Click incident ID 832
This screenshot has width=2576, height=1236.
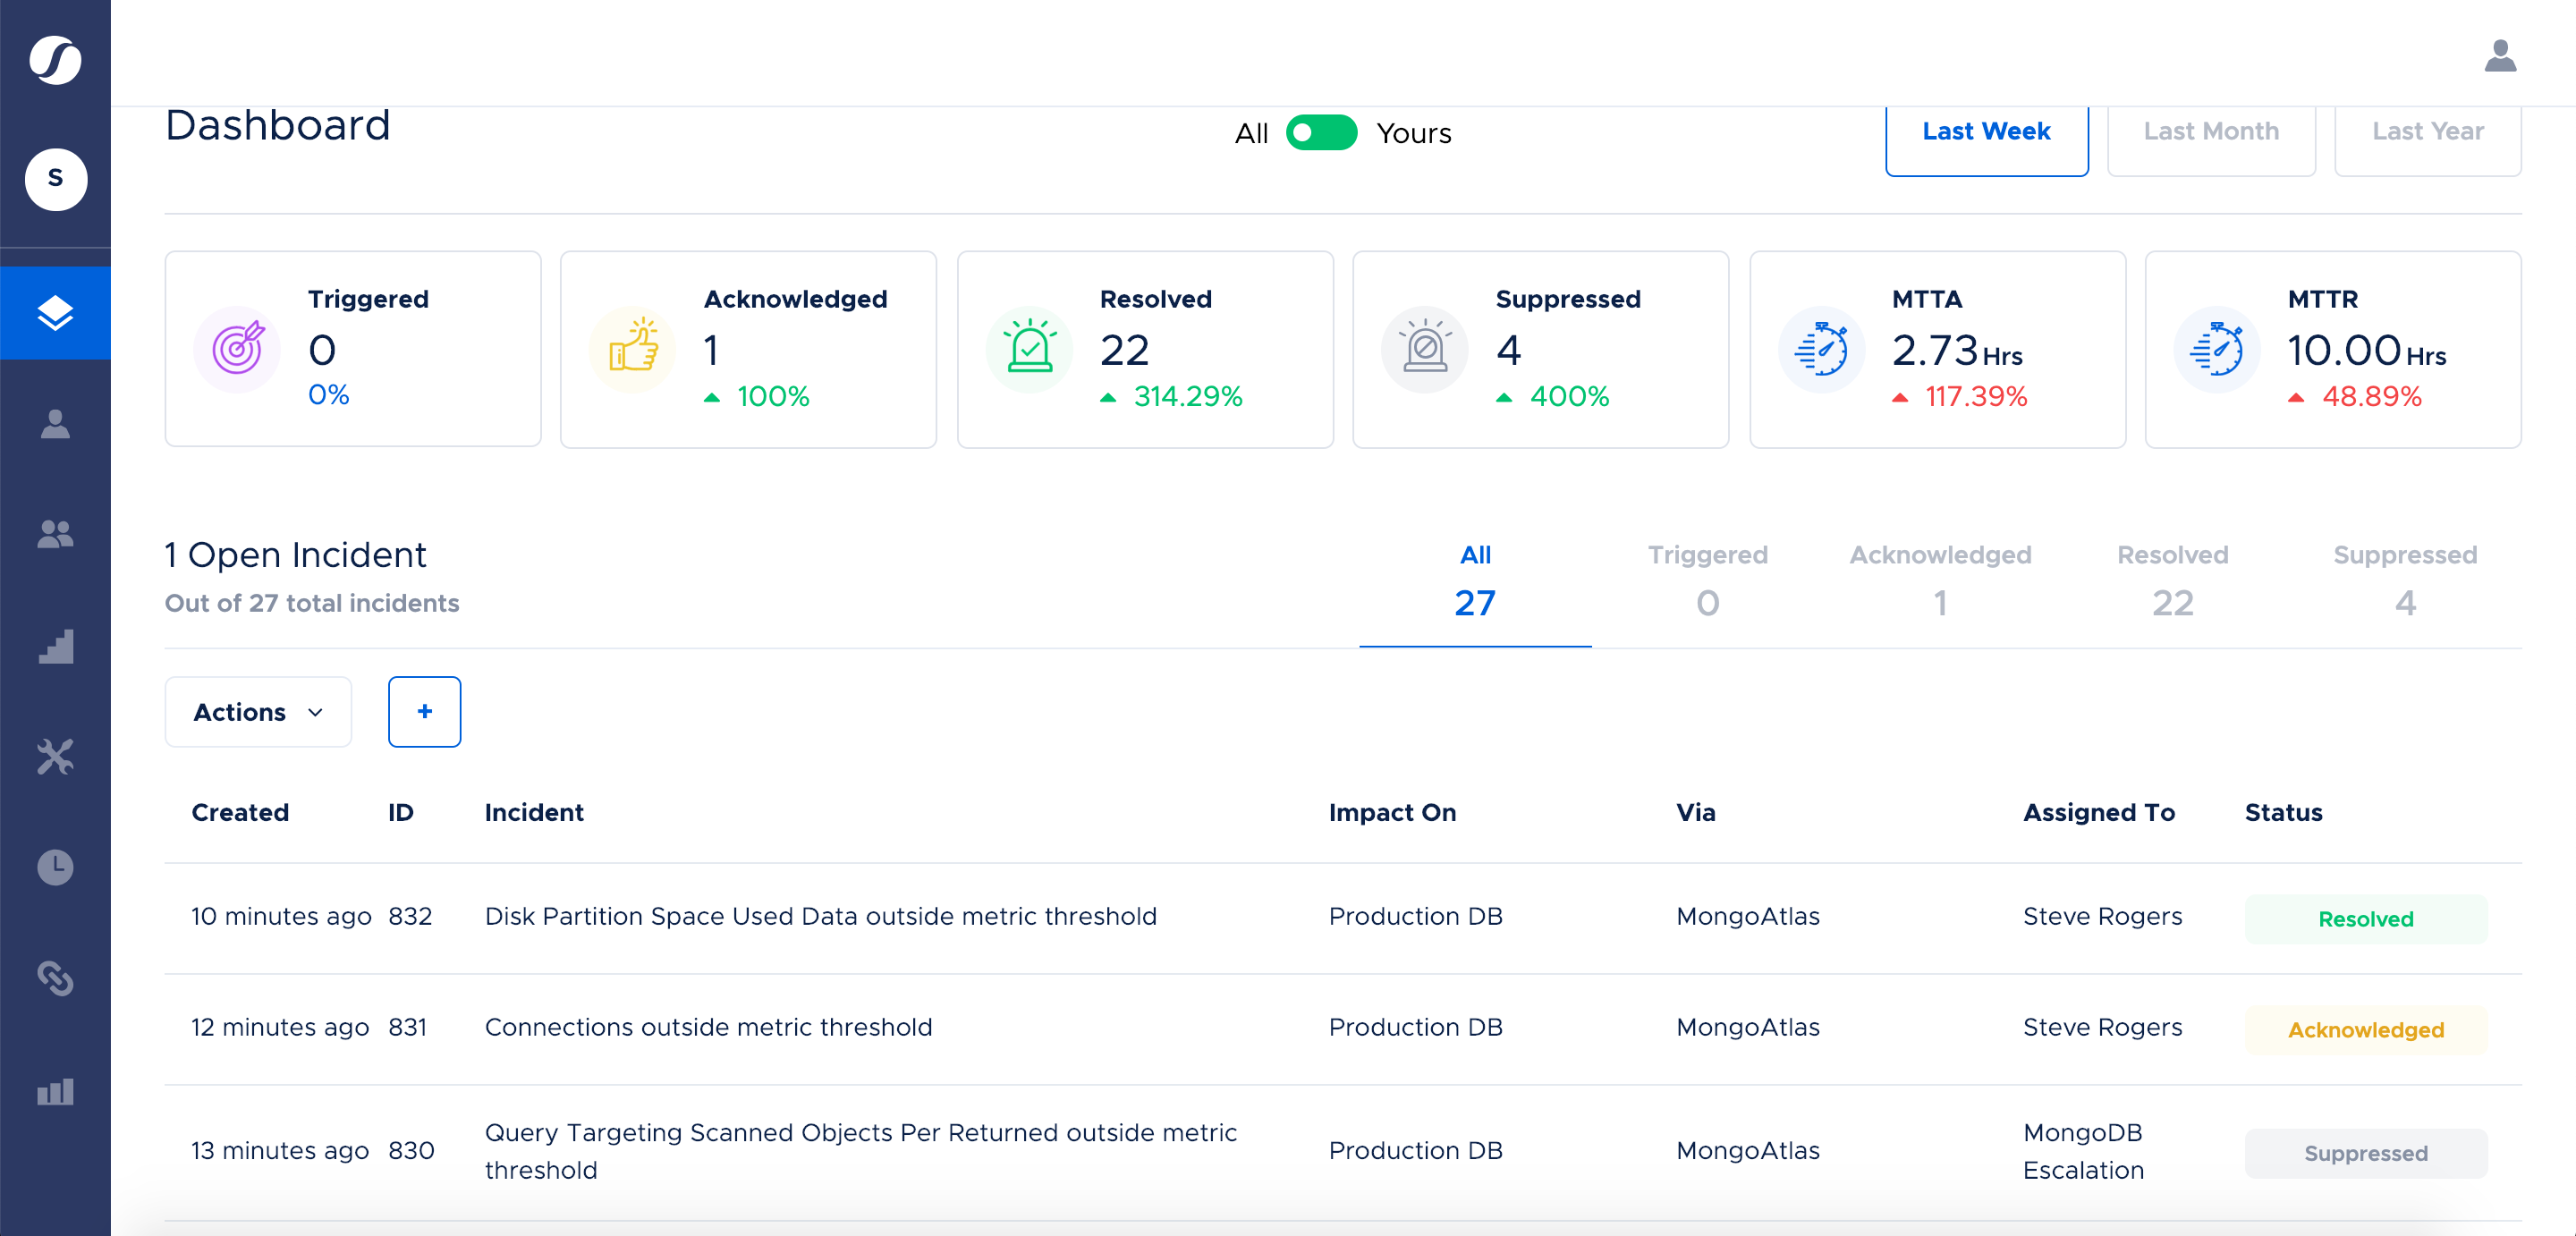coord(410,916)
